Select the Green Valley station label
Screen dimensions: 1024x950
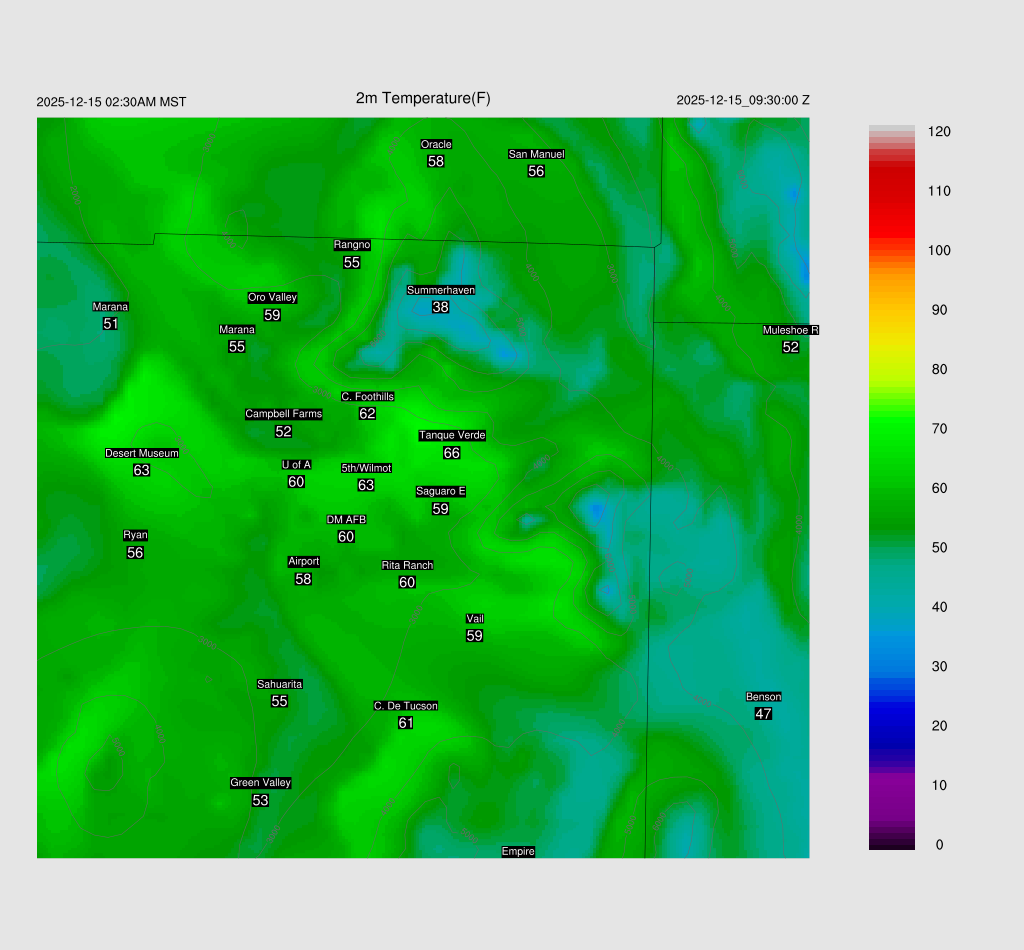click(x=260, y=783)
